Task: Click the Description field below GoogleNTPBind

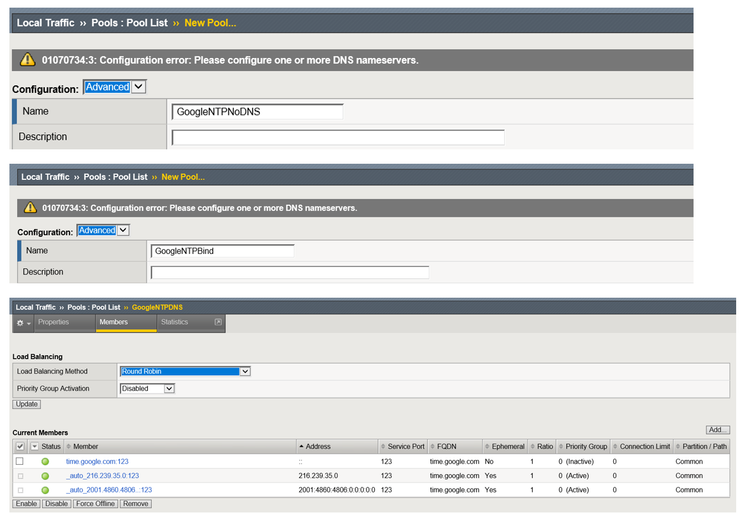Action: click(x=289, y=272)
